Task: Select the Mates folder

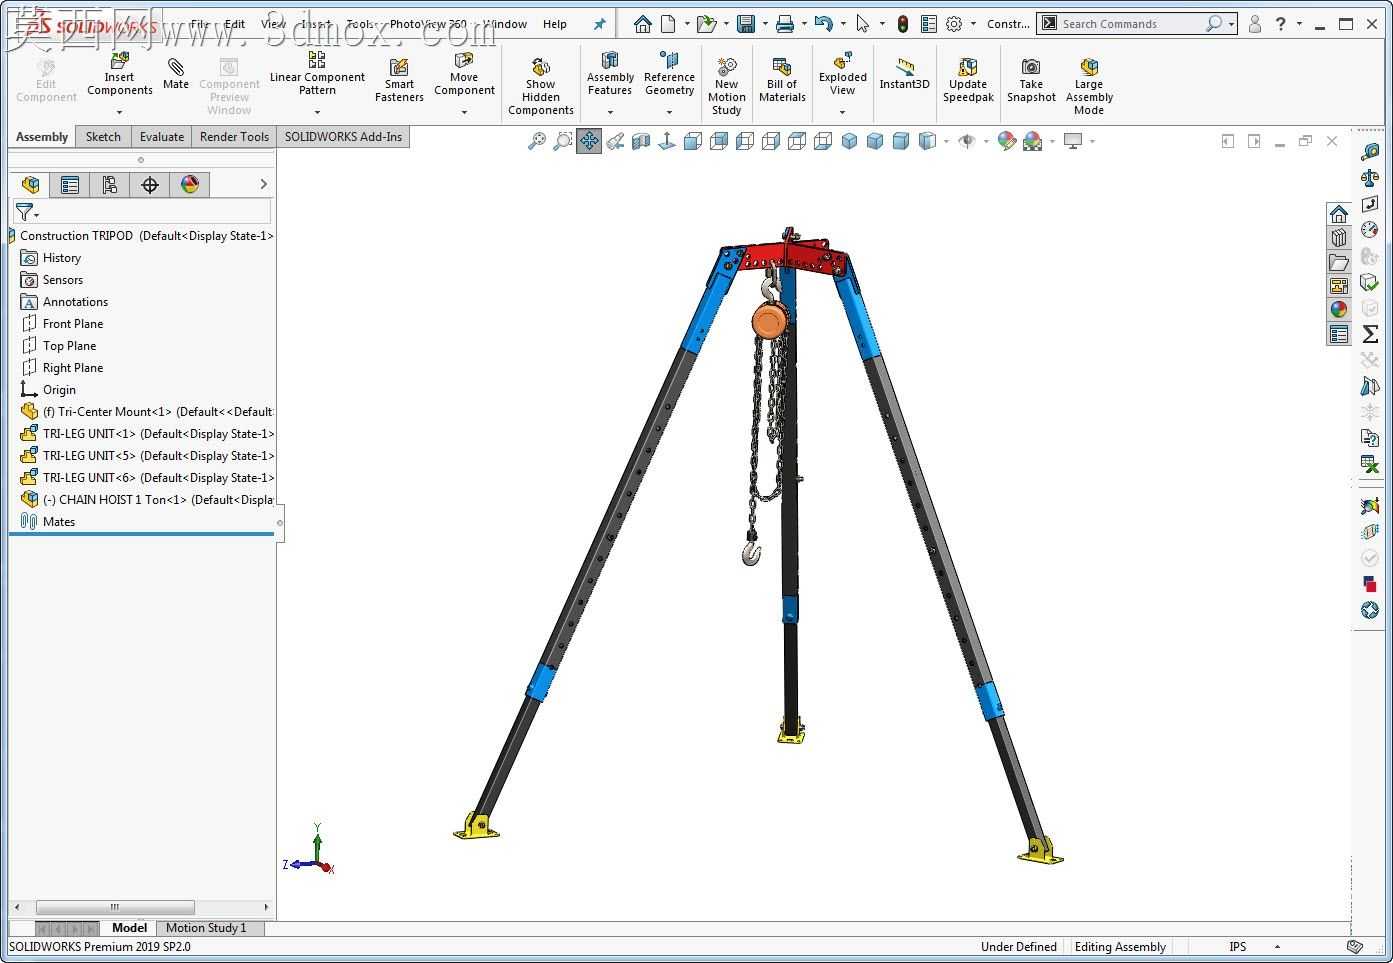Action: [x=49, y=522]
